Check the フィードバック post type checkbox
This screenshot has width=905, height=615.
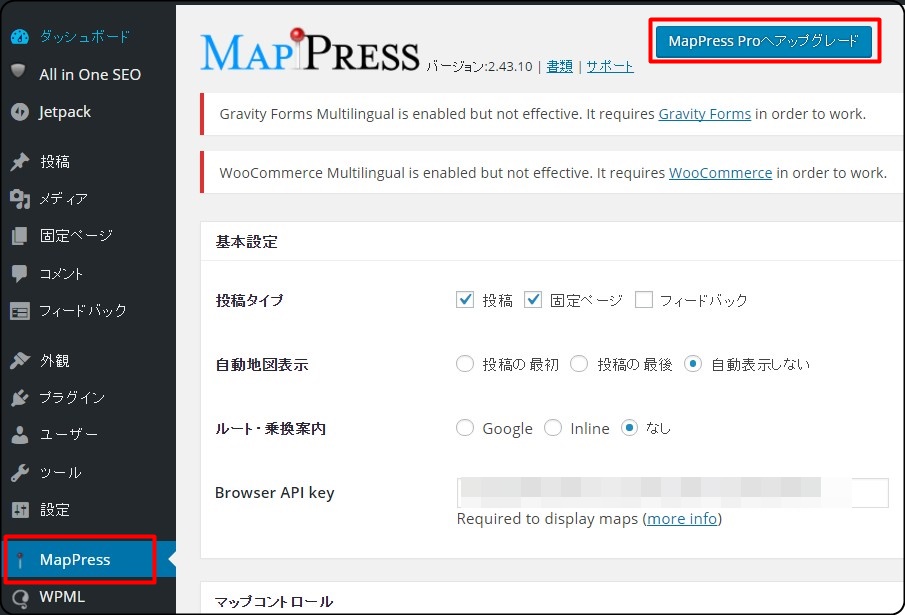coord(644,299)
